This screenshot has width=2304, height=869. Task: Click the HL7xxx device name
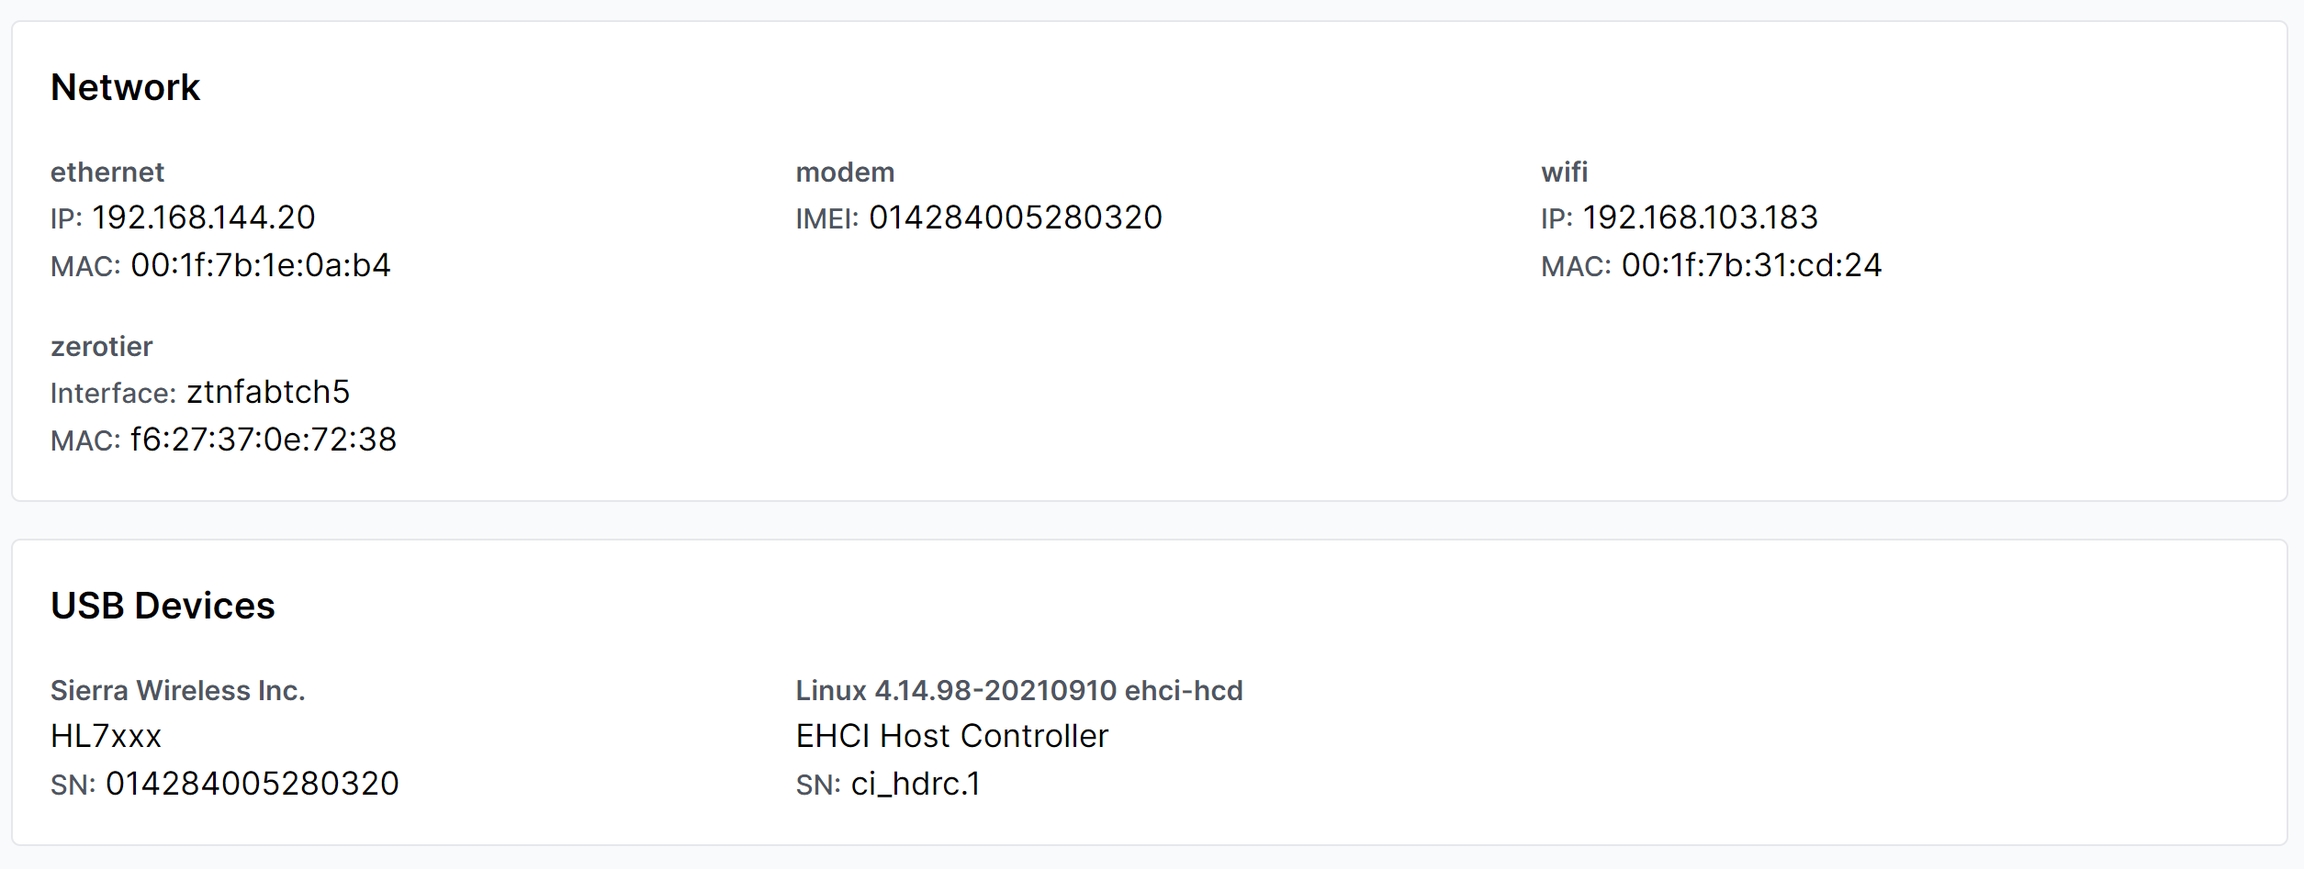point(106,736)
